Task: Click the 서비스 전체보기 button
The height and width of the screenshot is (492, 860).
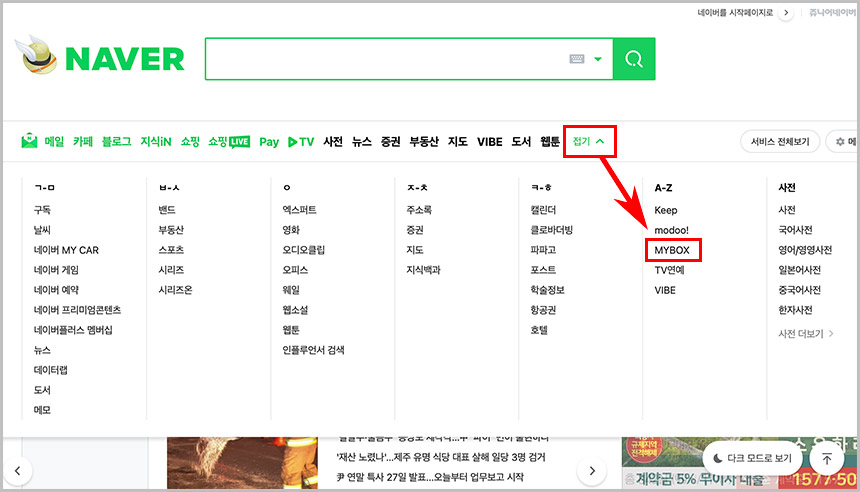Action: click(780, 142)
